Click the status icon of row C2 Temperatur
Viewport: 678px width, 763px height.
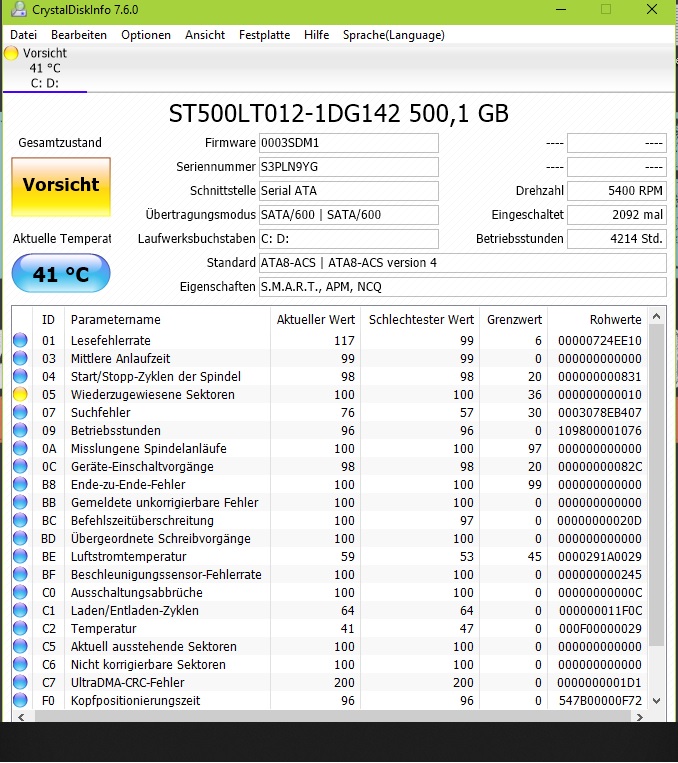point(20,628)
